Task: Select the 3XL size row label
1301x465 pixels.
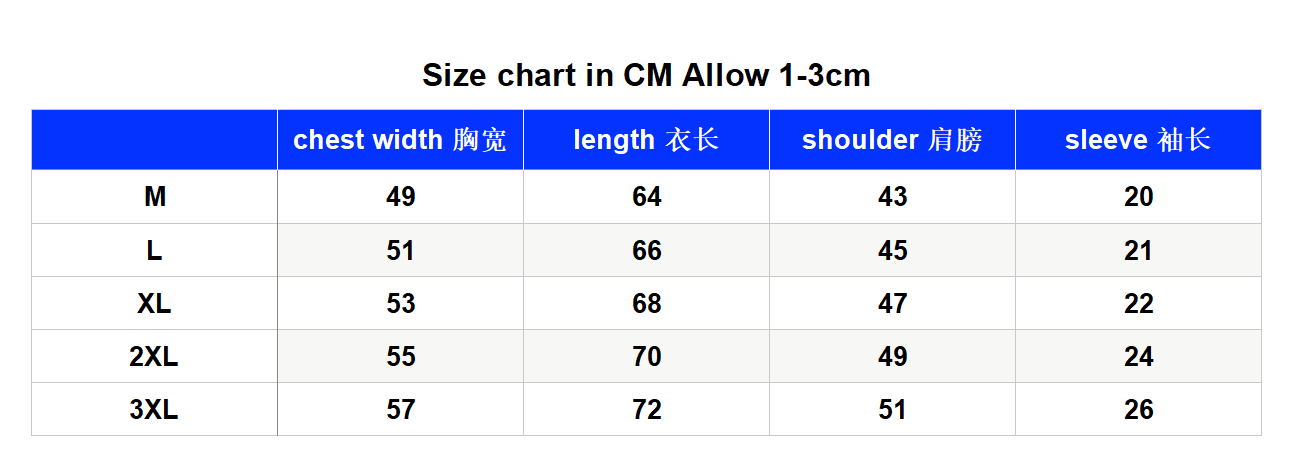Action: coord(154,409)
